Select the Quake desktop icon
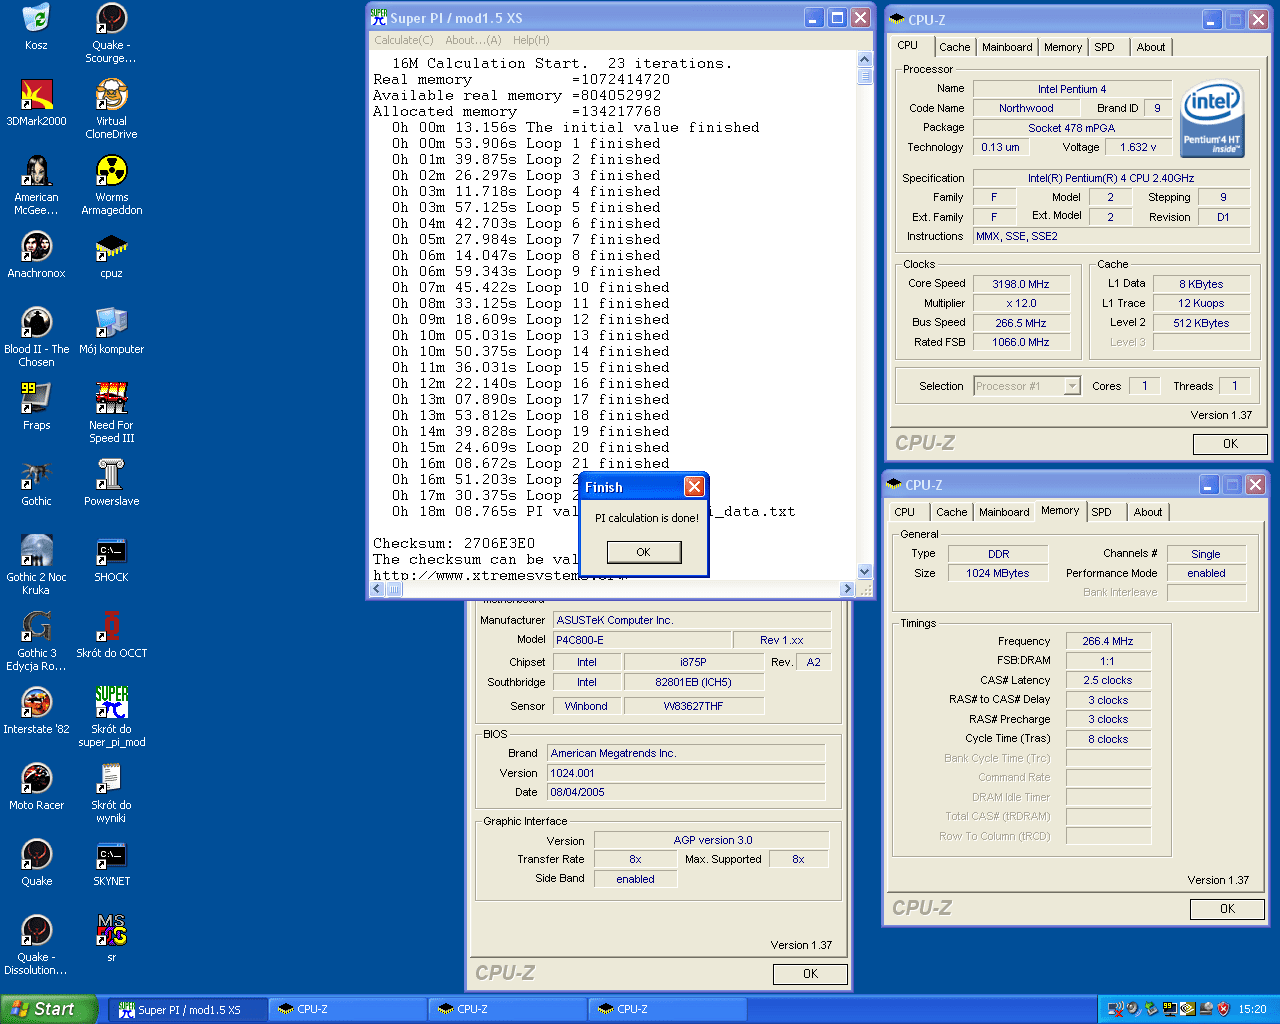This screenshot has width=1280, height=1024. click(36, 863)
